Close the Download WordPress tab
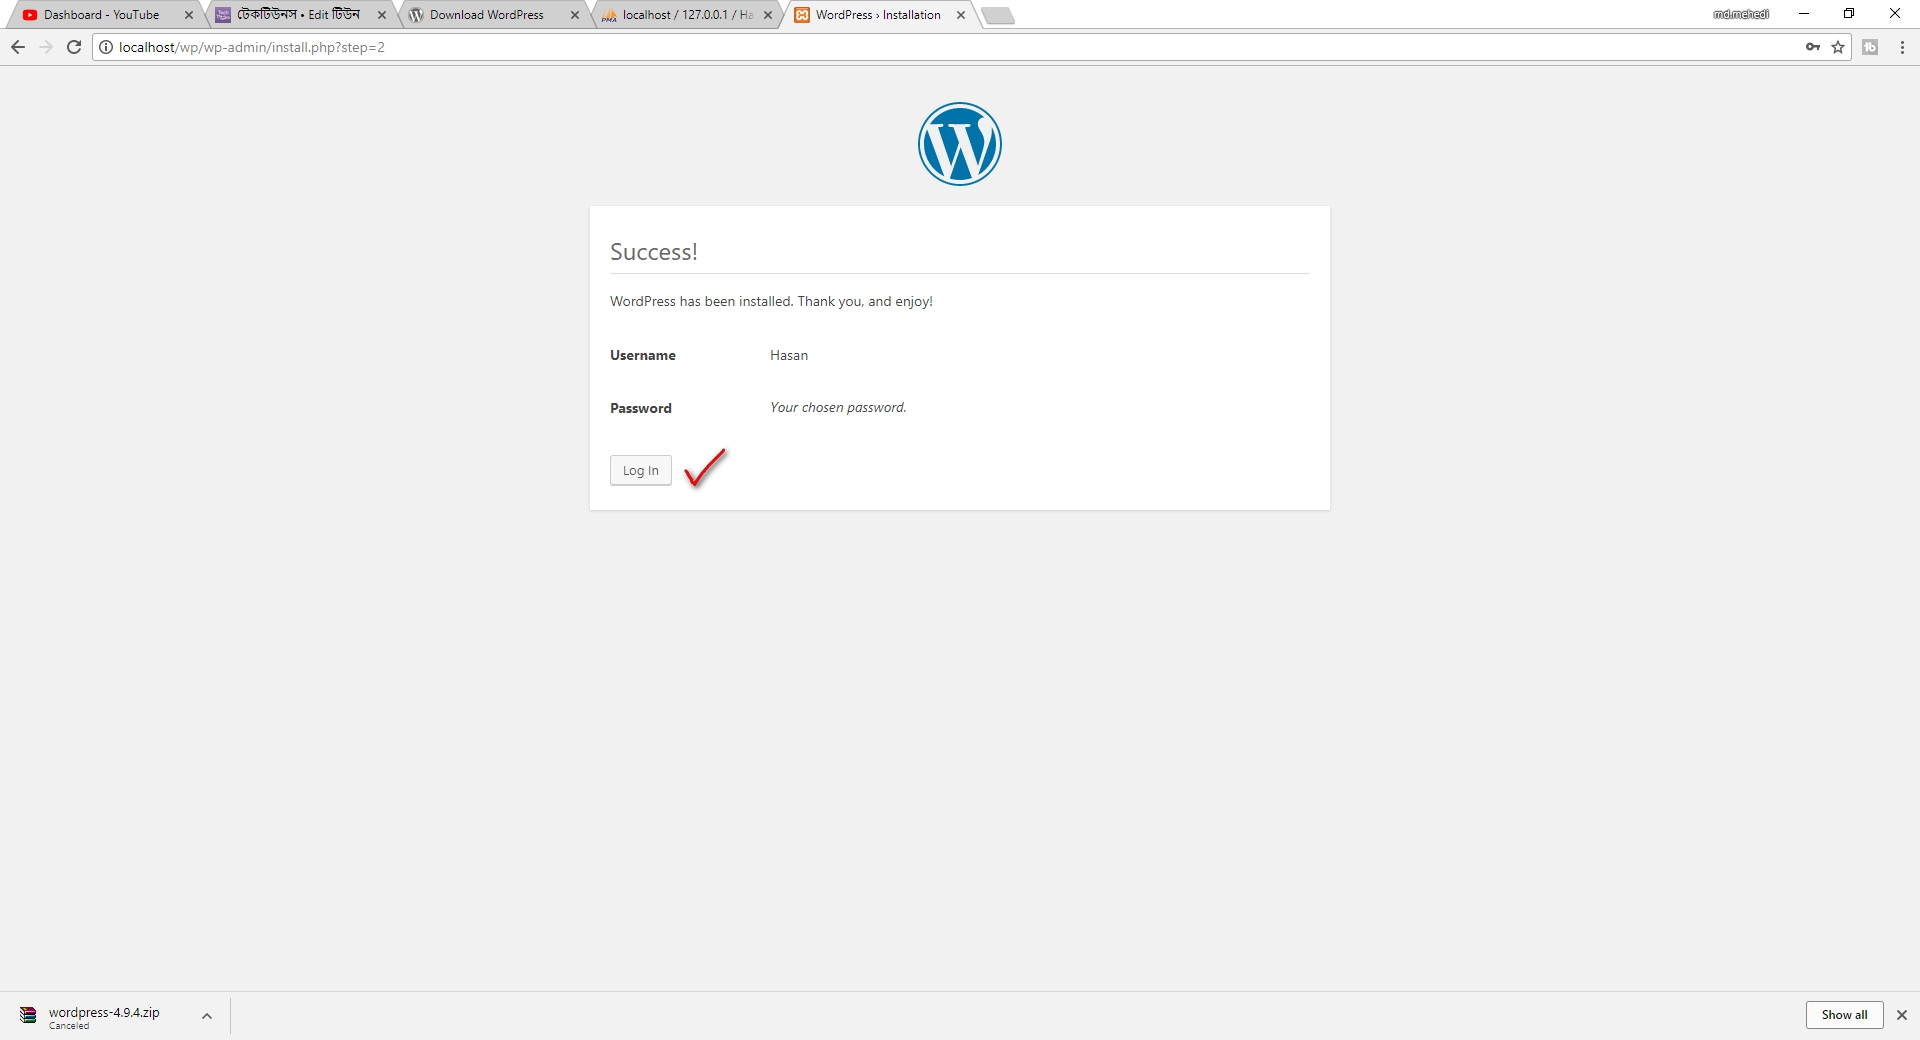Screen dimensions: 1920x1040 click(x=575, y=15)
